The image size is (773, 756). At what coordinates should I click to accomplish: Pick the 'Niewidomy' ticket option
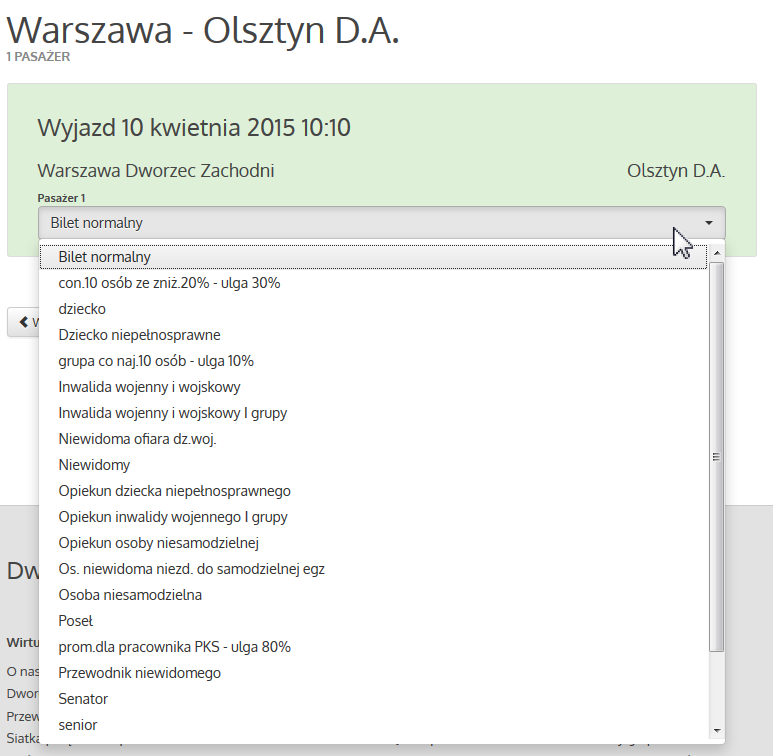(373, 465)
